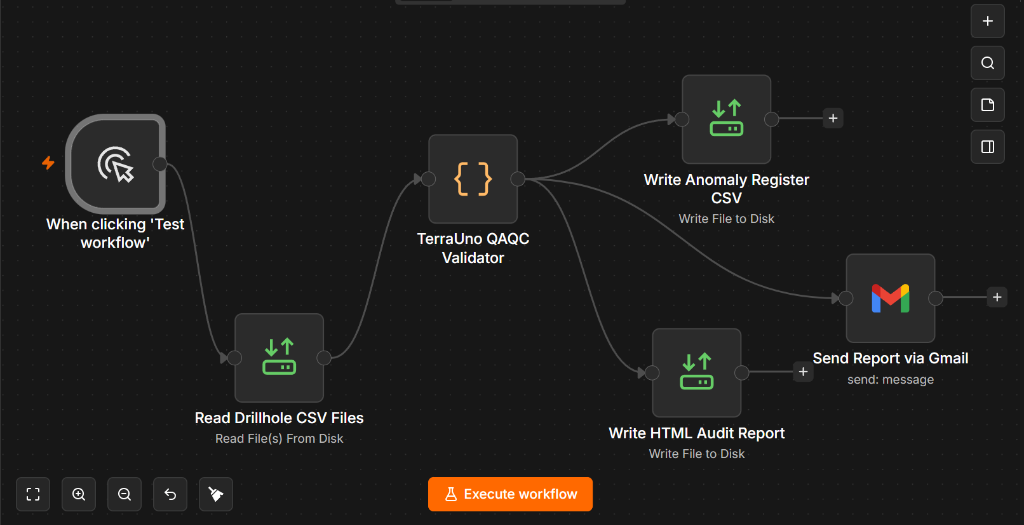Click "Write File to Disk" under Anomaly Register

coord(726,219)
